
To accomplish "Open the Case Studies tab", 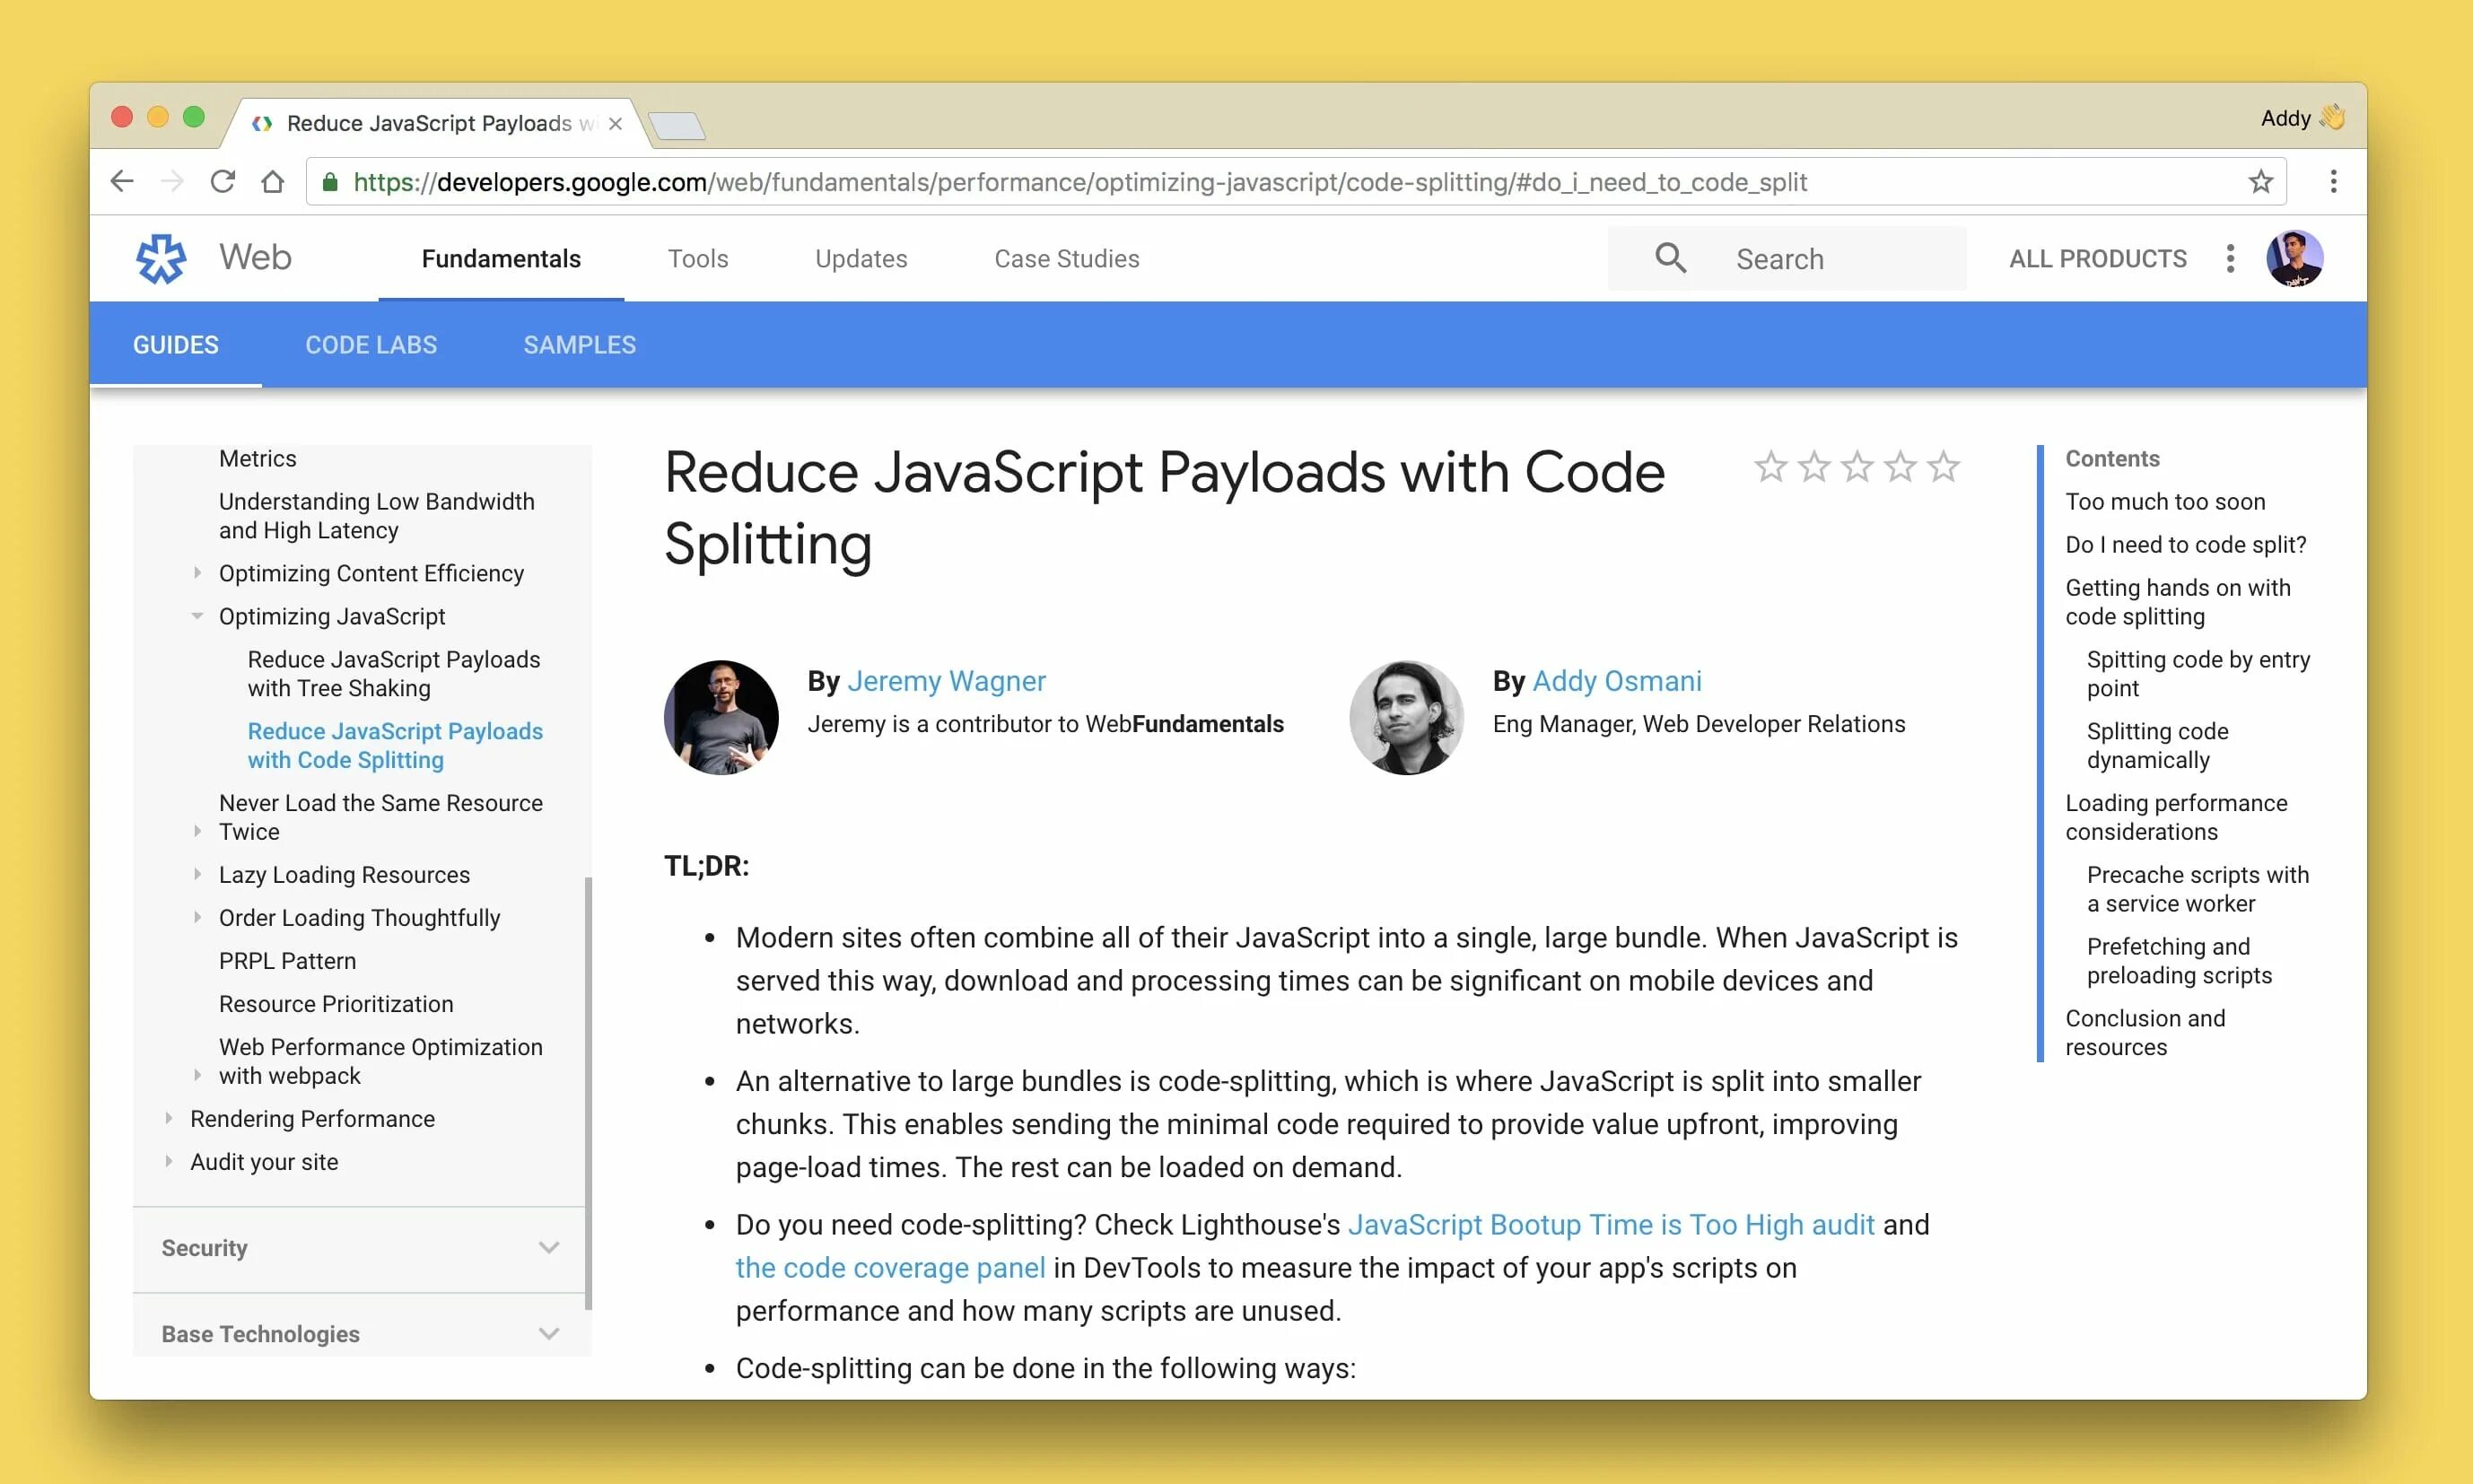I will point(1067,258).
